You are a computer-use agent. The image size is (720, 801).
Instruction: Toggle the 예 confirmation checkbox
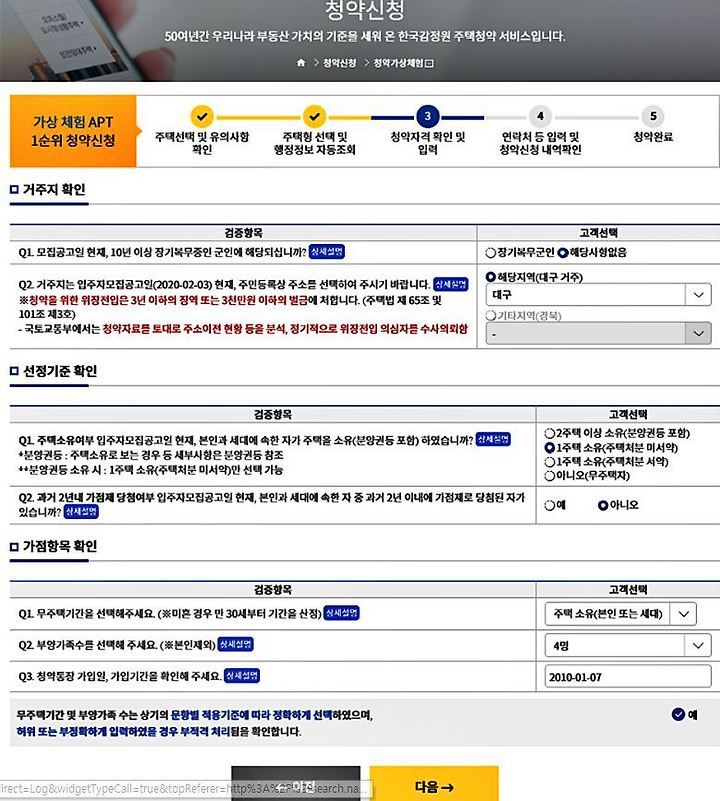(678, 714)
